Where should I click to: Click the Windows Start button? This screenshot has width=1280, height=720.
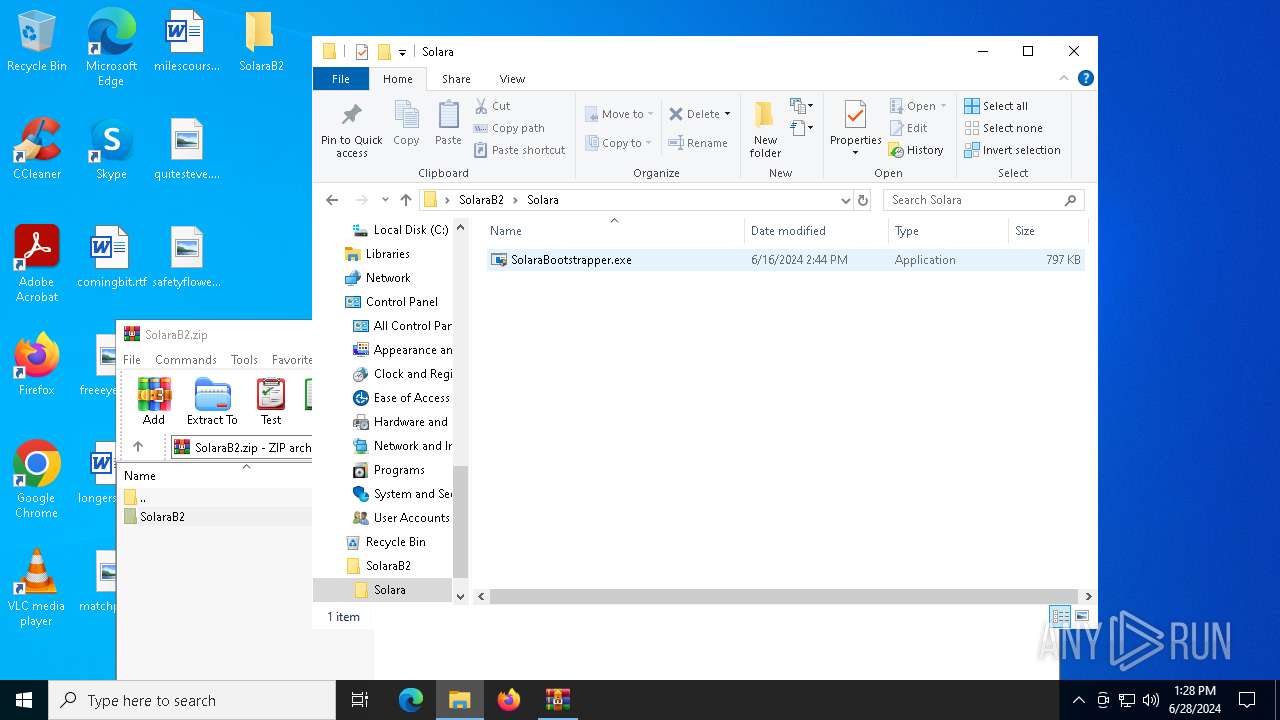[x=24, y=700]
